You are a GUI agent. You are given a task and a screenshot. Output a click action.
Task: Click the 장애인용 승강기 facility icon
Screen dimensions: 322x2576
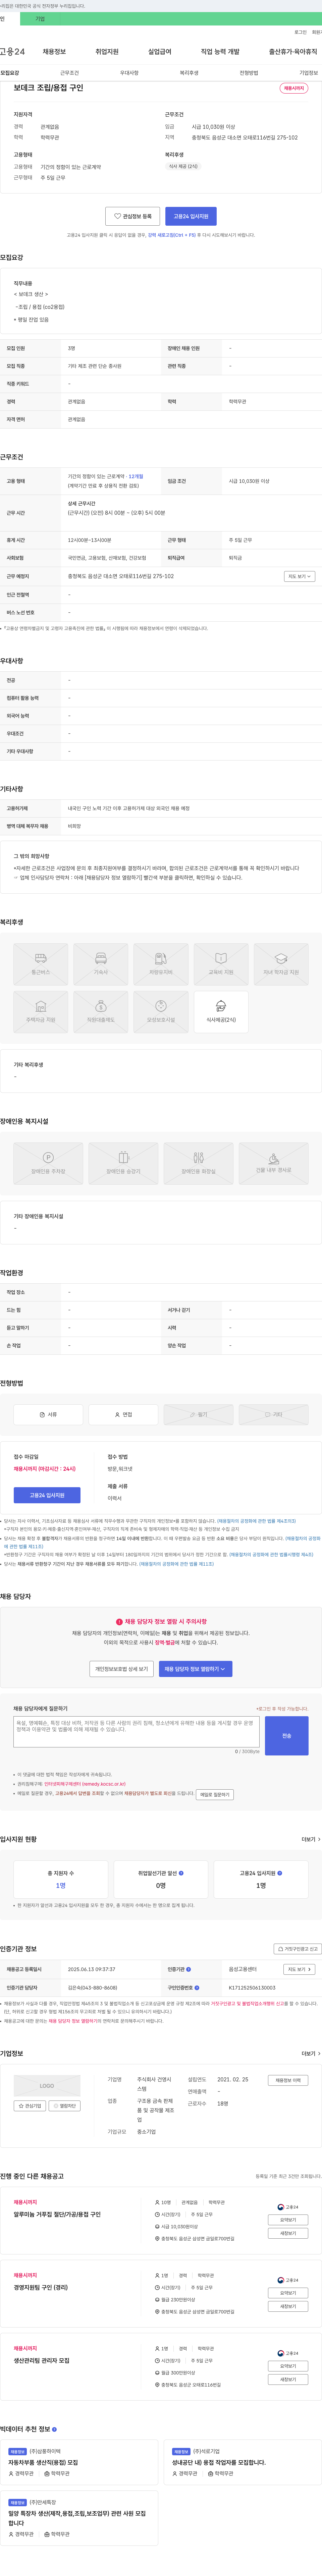point(123,1163)
